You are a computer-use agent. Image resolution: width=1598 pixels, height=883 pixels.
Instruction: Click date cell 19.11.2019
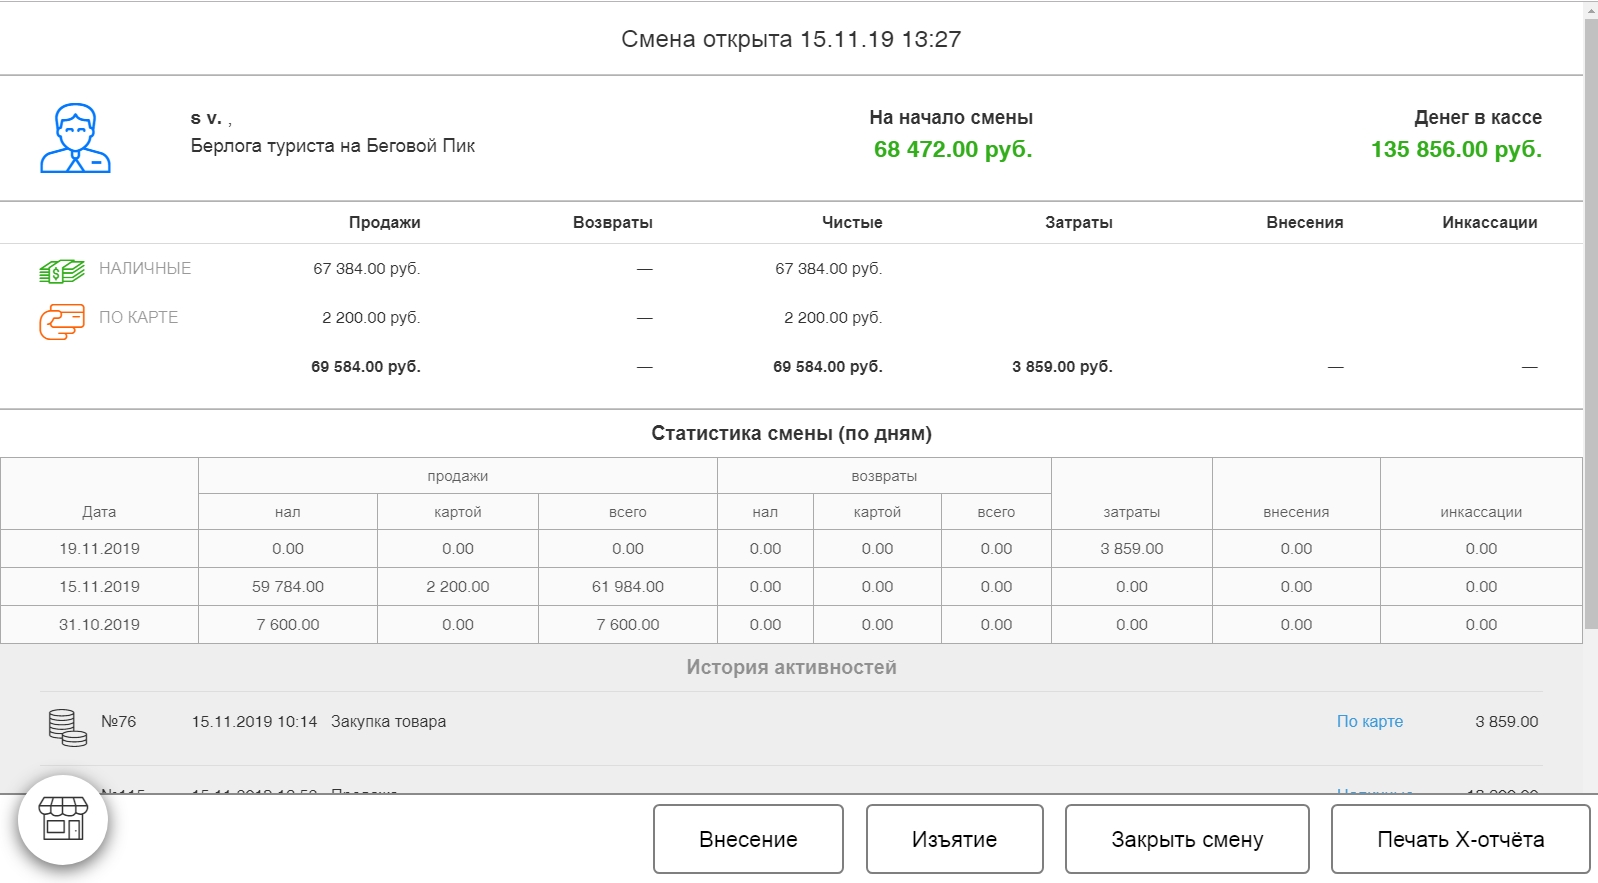pyautogui.click(x=99, y=548)
